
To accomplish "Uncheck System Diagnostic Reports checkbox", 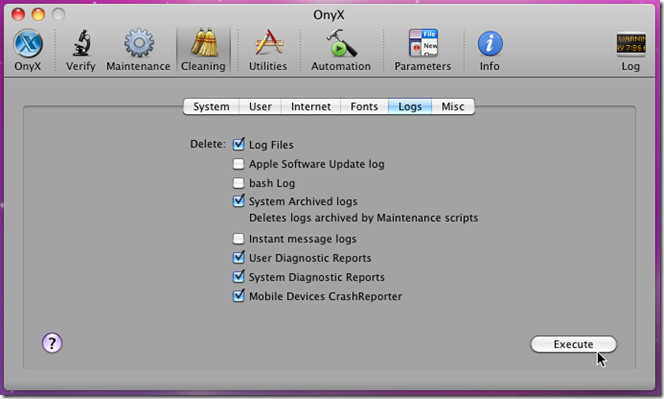I will click(238, 277).
